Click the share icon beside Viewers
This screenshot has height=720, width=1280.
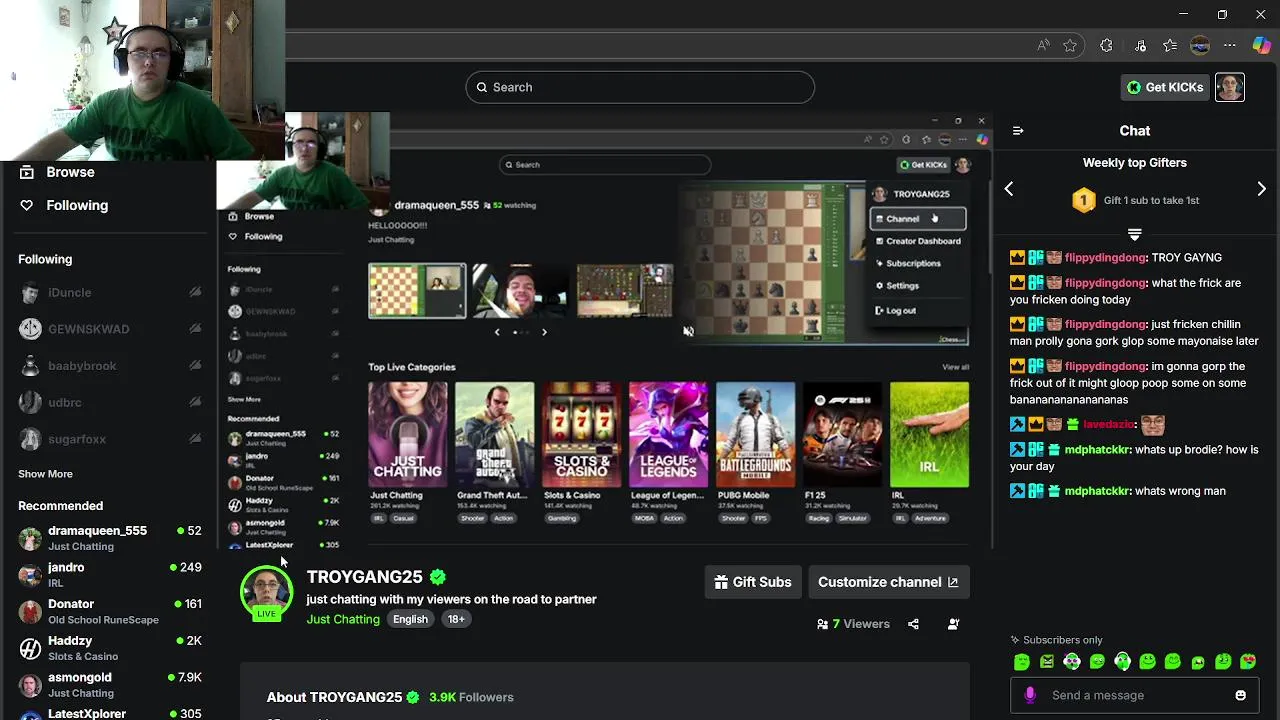click(913, 624)
